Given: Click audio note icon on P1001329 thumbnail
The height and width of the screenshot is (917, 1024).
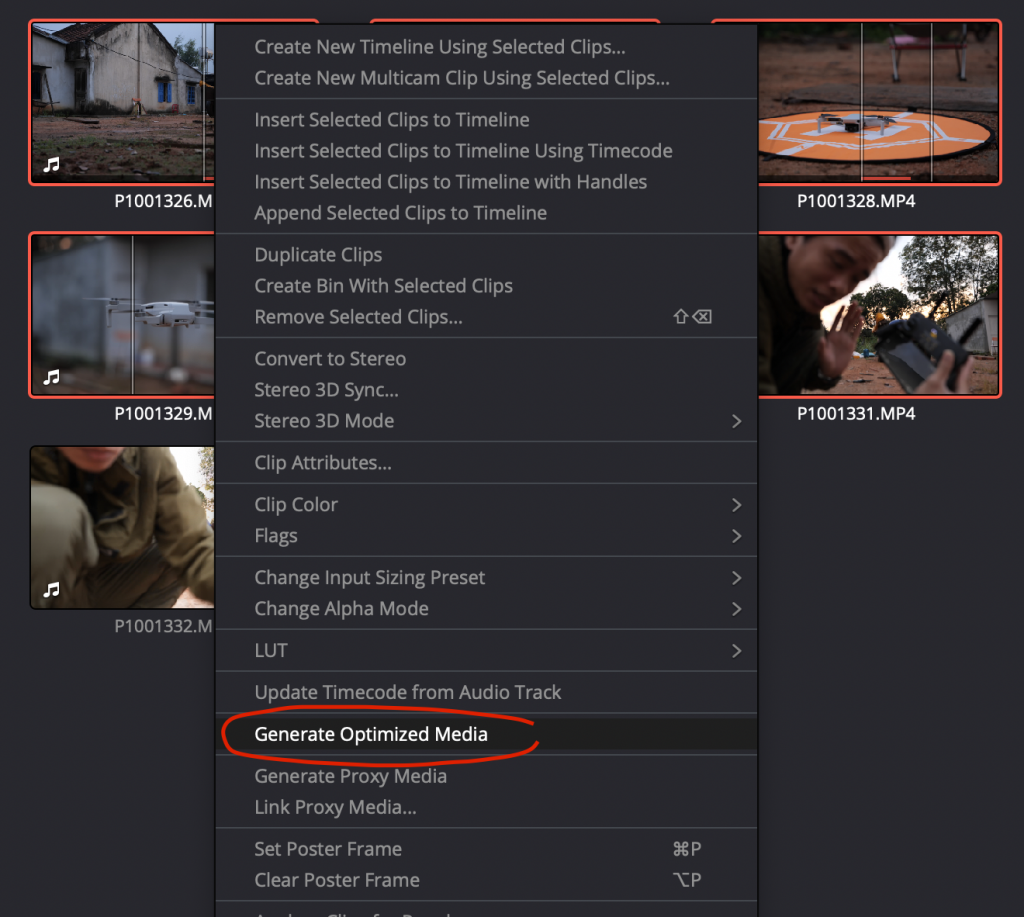Looking at the screenshot, I should 52,377.
